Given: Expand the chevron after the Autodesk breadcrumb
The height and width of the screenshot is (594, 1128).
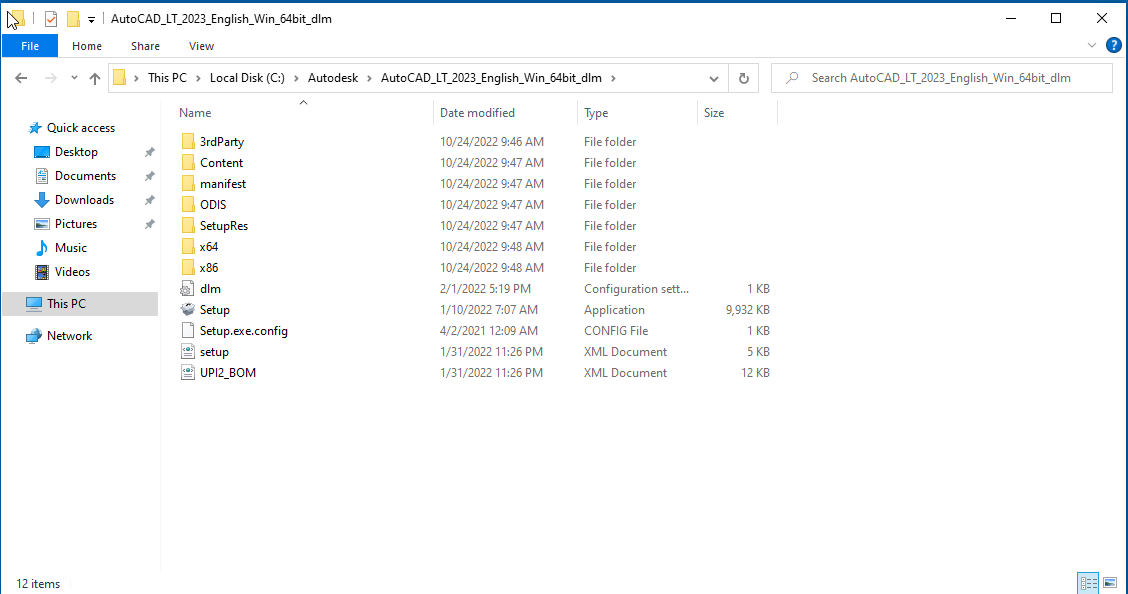Looking at the screenshot, I should 370,78.
